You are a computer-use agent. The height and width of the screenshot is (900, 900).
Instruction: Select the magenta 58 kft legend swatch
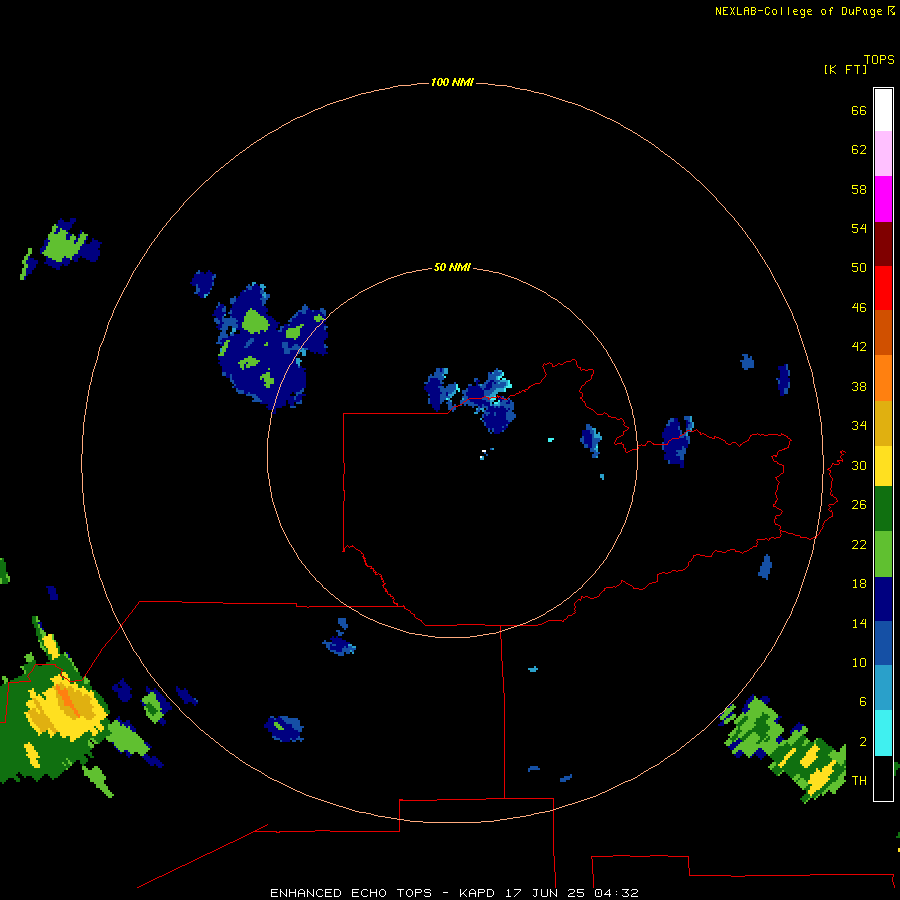click(x=883, y=199)
